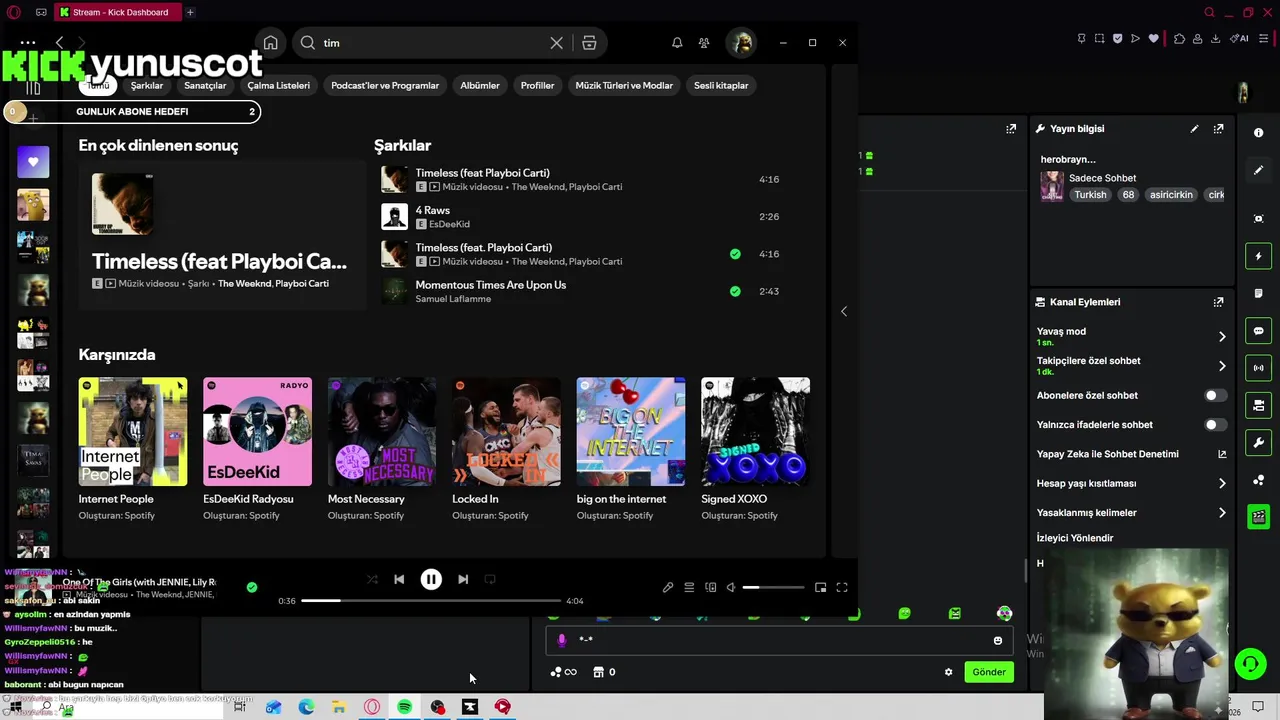Select the Podcast'ler ve Programlar chip

(x=385, y=85)
